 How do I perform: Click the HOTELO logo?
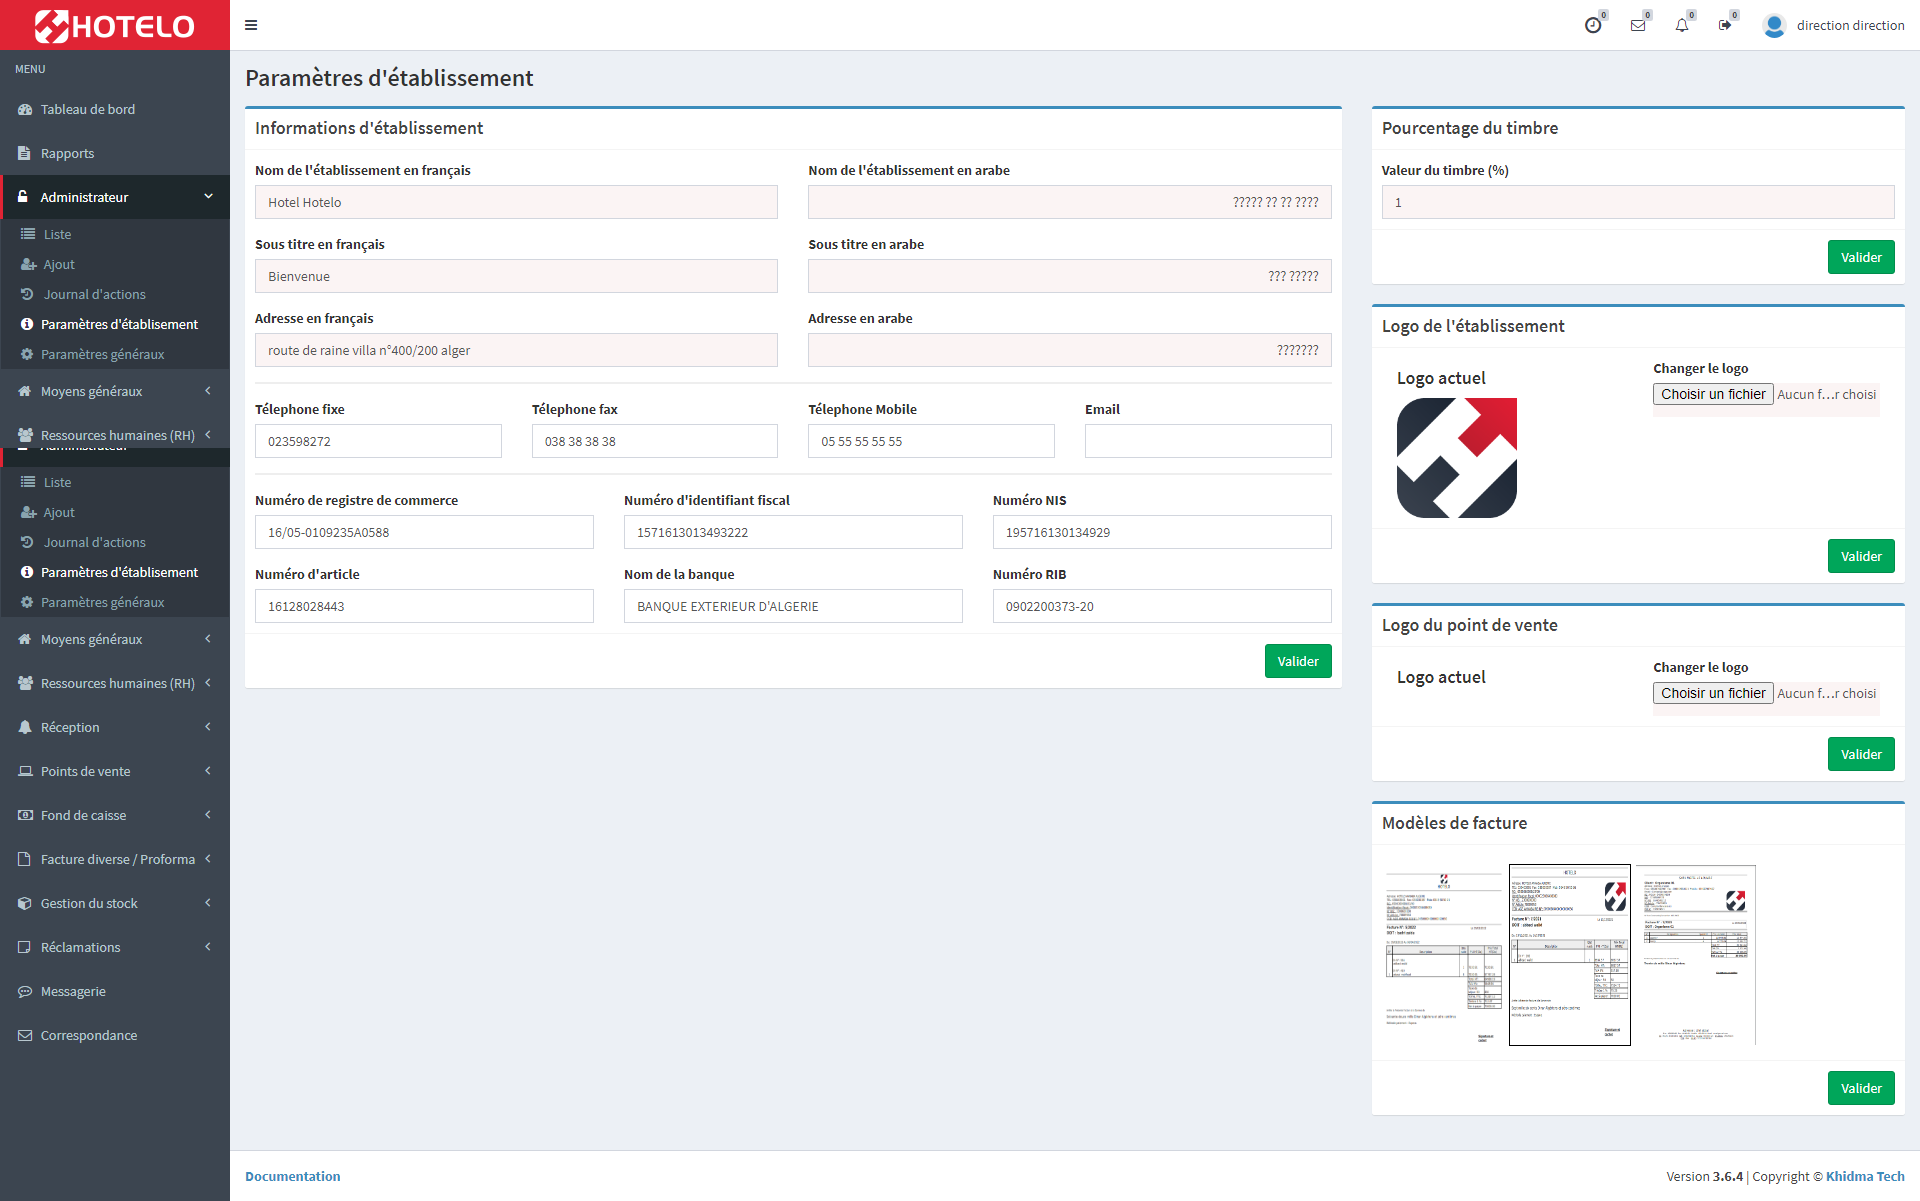click(x=115, y=25)
